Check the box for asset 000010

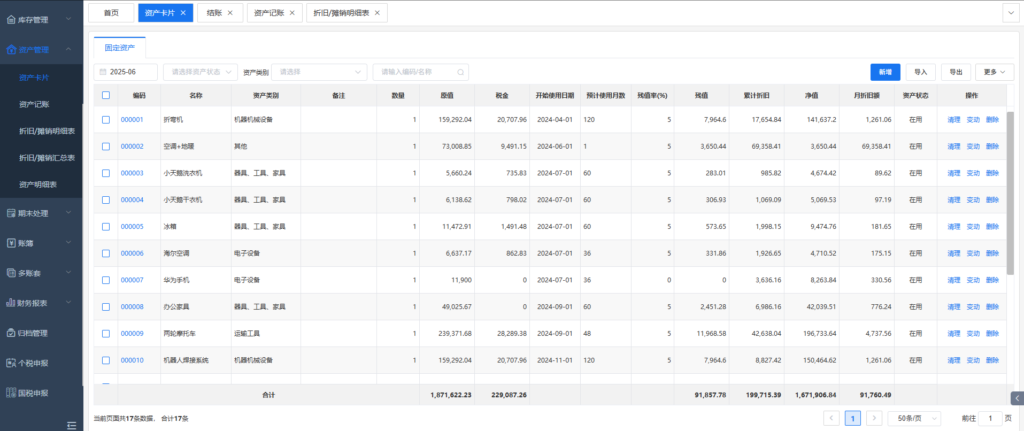pos(106,360)
